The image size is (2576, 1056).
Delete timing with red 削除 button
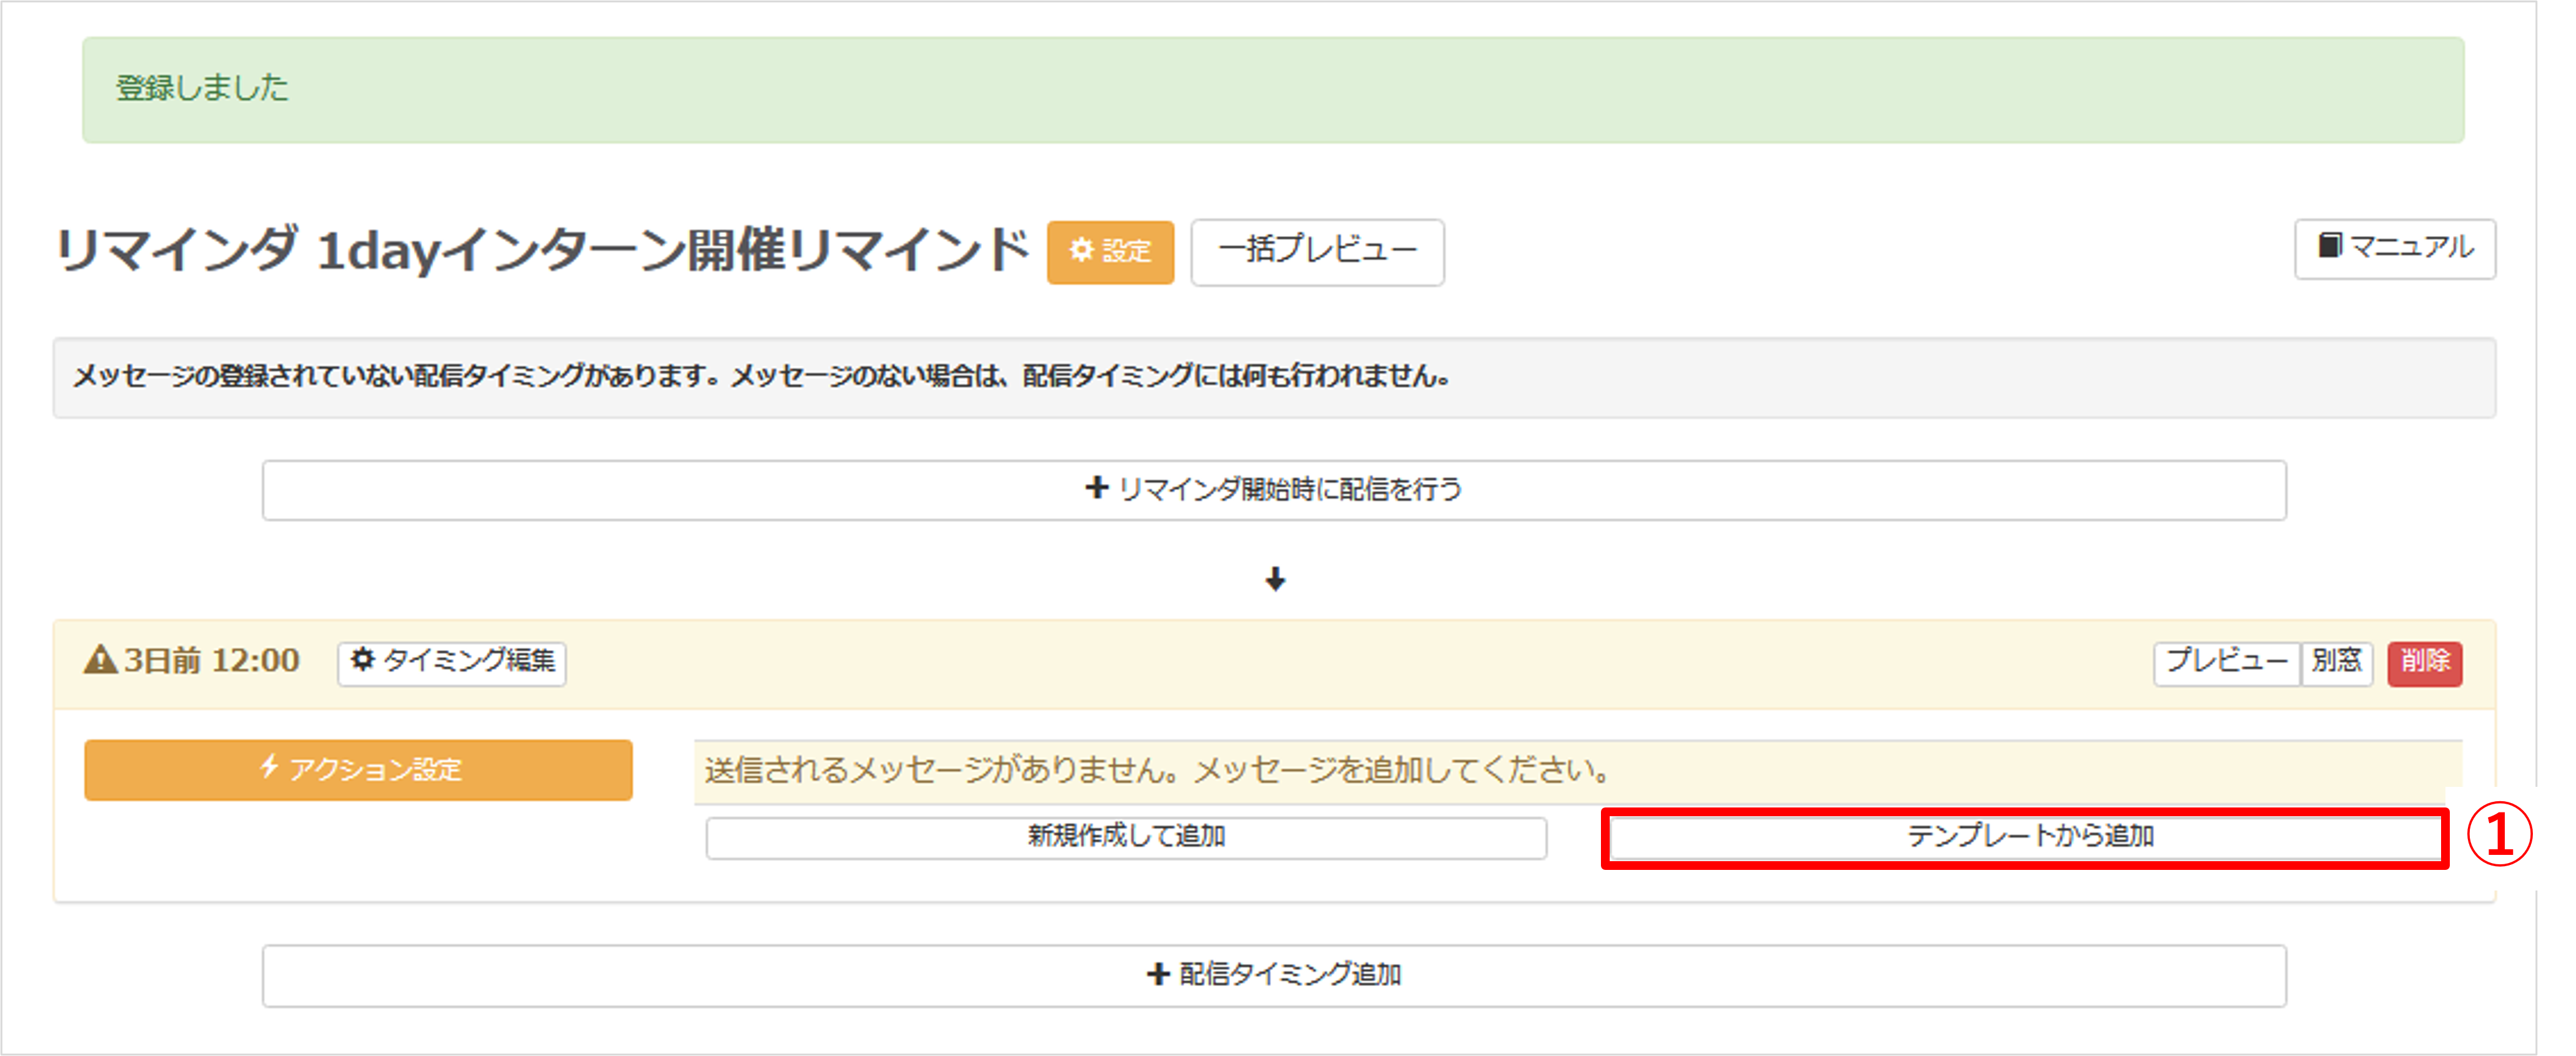coord(2425,663)
